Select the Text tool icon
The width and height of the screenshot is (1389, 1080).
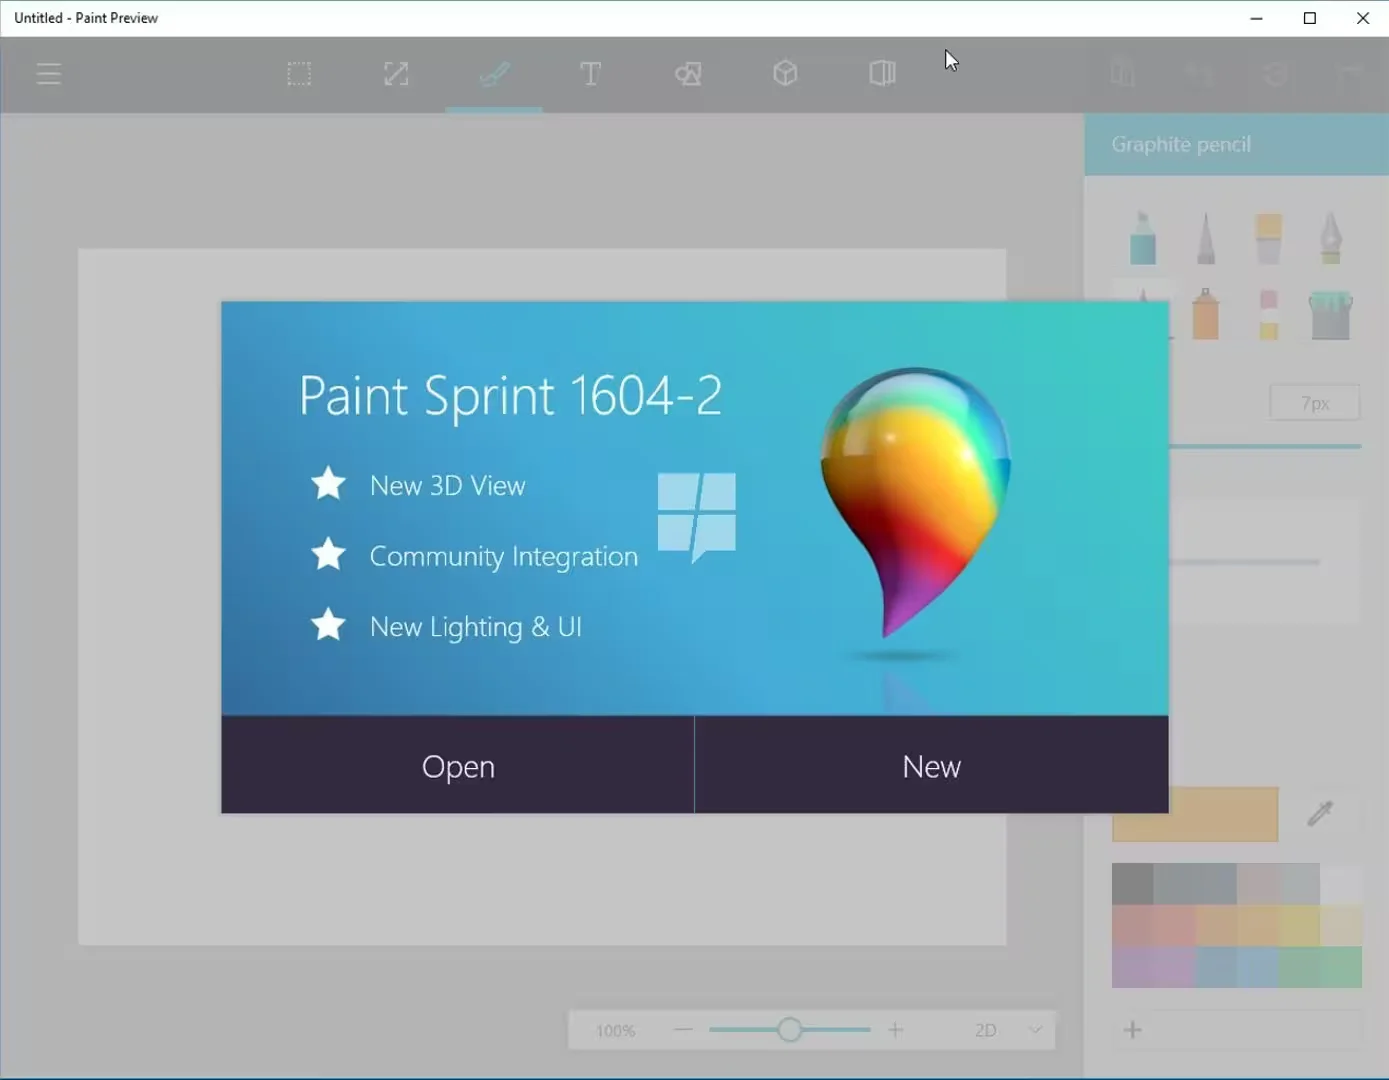pyautogui.click(x=590, y=74)
